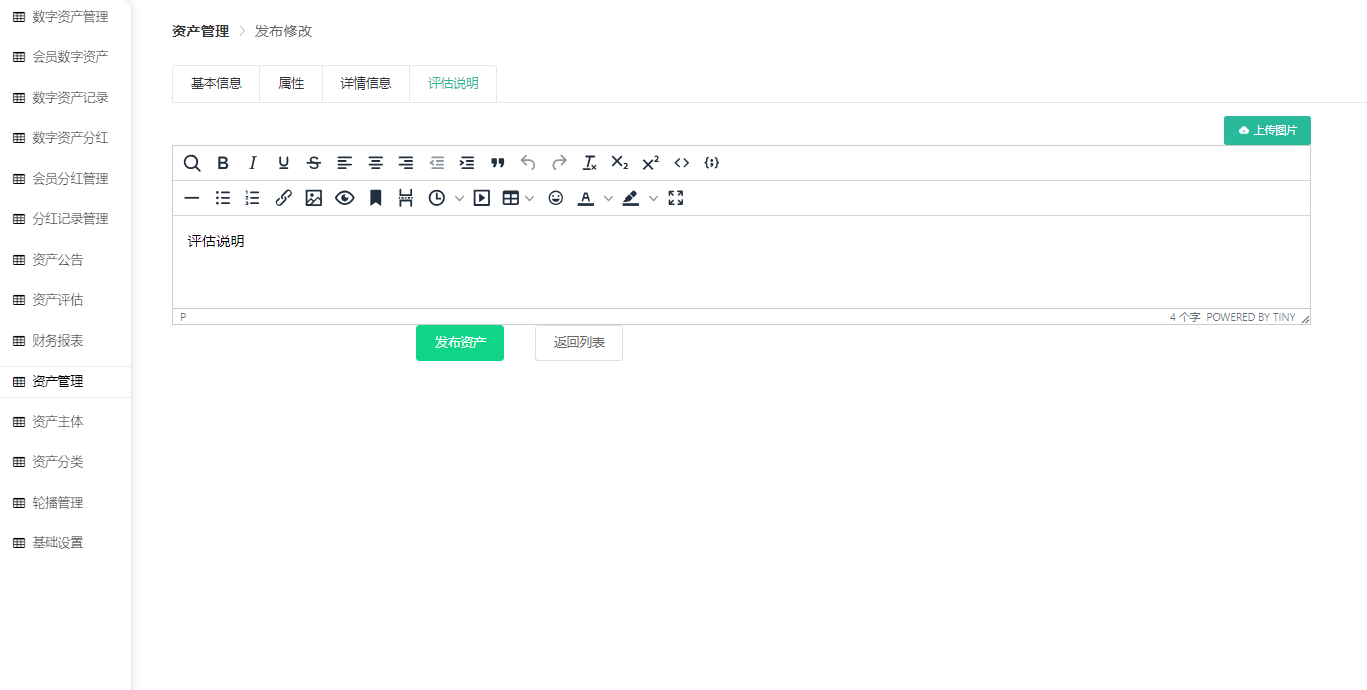
Task: Insert an anchor using the bookmark icon
Action: click(375, 198)
